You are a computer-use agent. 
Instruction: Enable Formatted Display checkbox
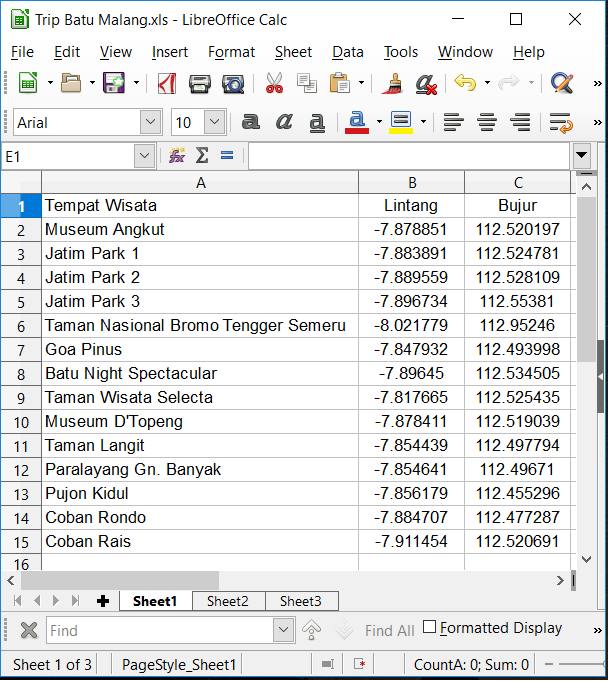pos(429,627)
